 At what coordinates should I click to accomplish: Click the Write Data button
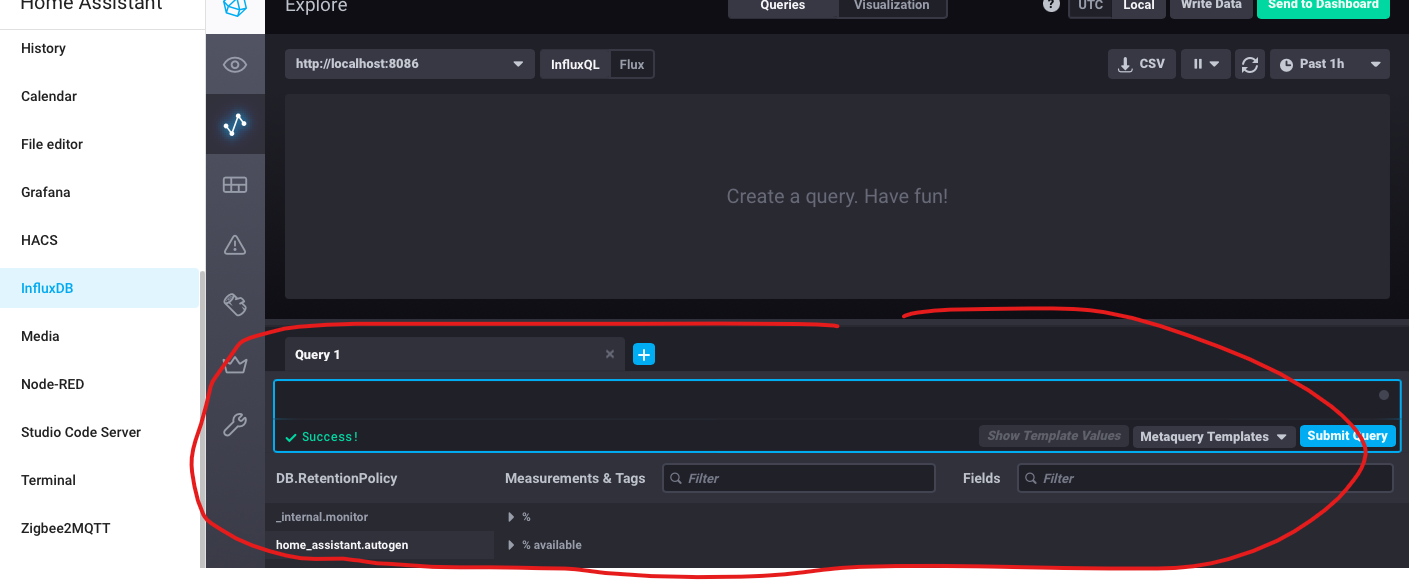coord(1211,6)
